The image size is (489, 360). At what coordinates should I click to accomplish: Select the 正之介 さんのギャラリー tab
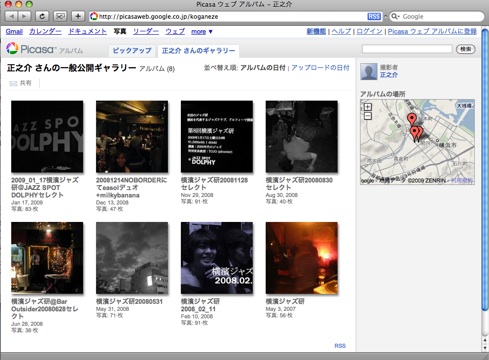pos(198,51)
